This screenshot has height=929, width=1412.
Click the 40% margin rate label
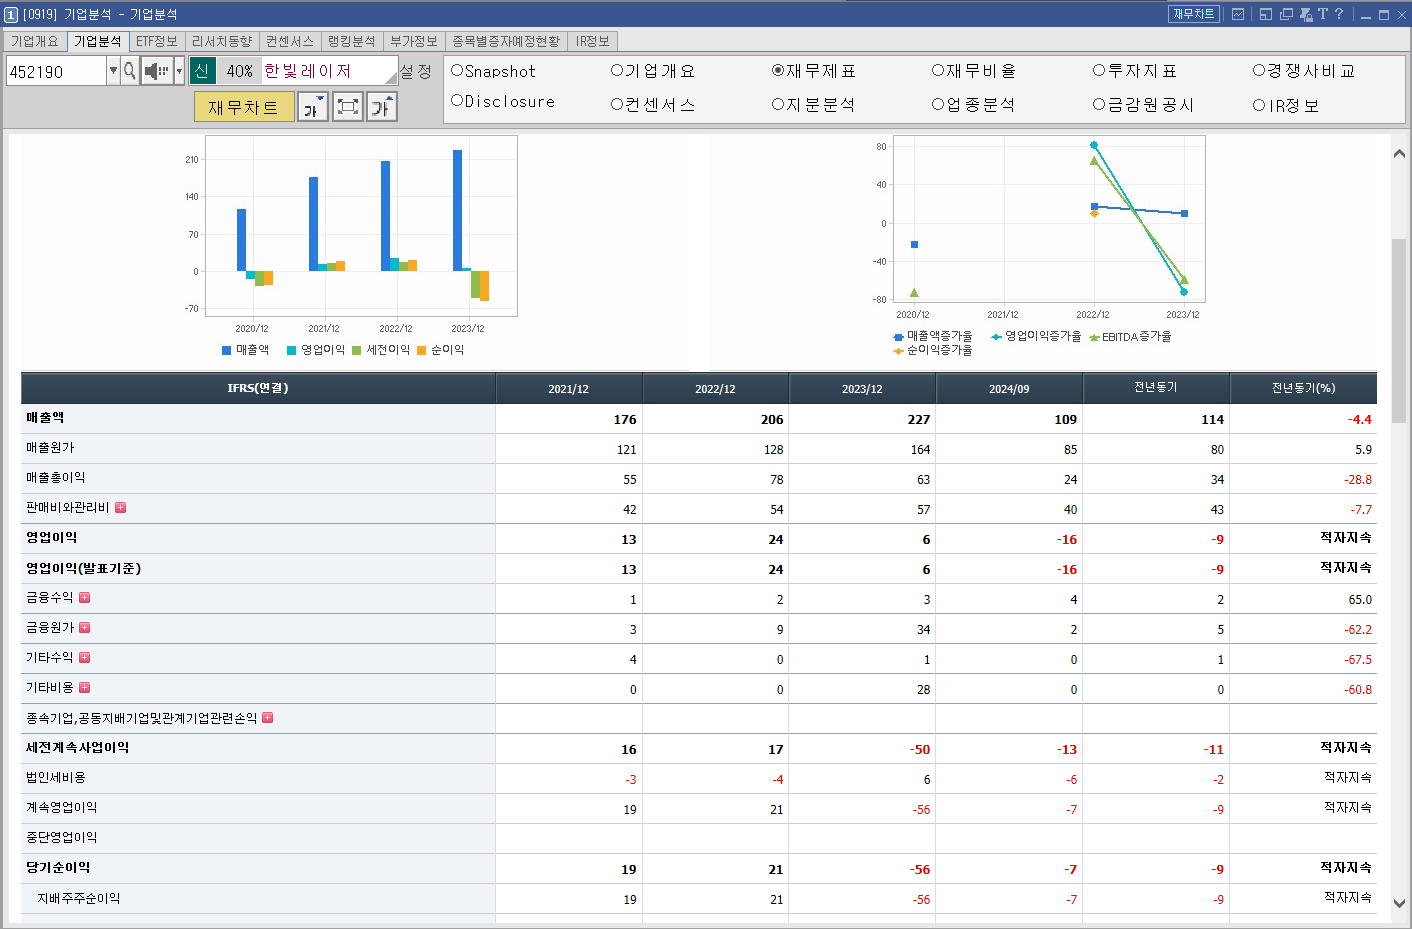pyautogui.click(x=239, y=71)
